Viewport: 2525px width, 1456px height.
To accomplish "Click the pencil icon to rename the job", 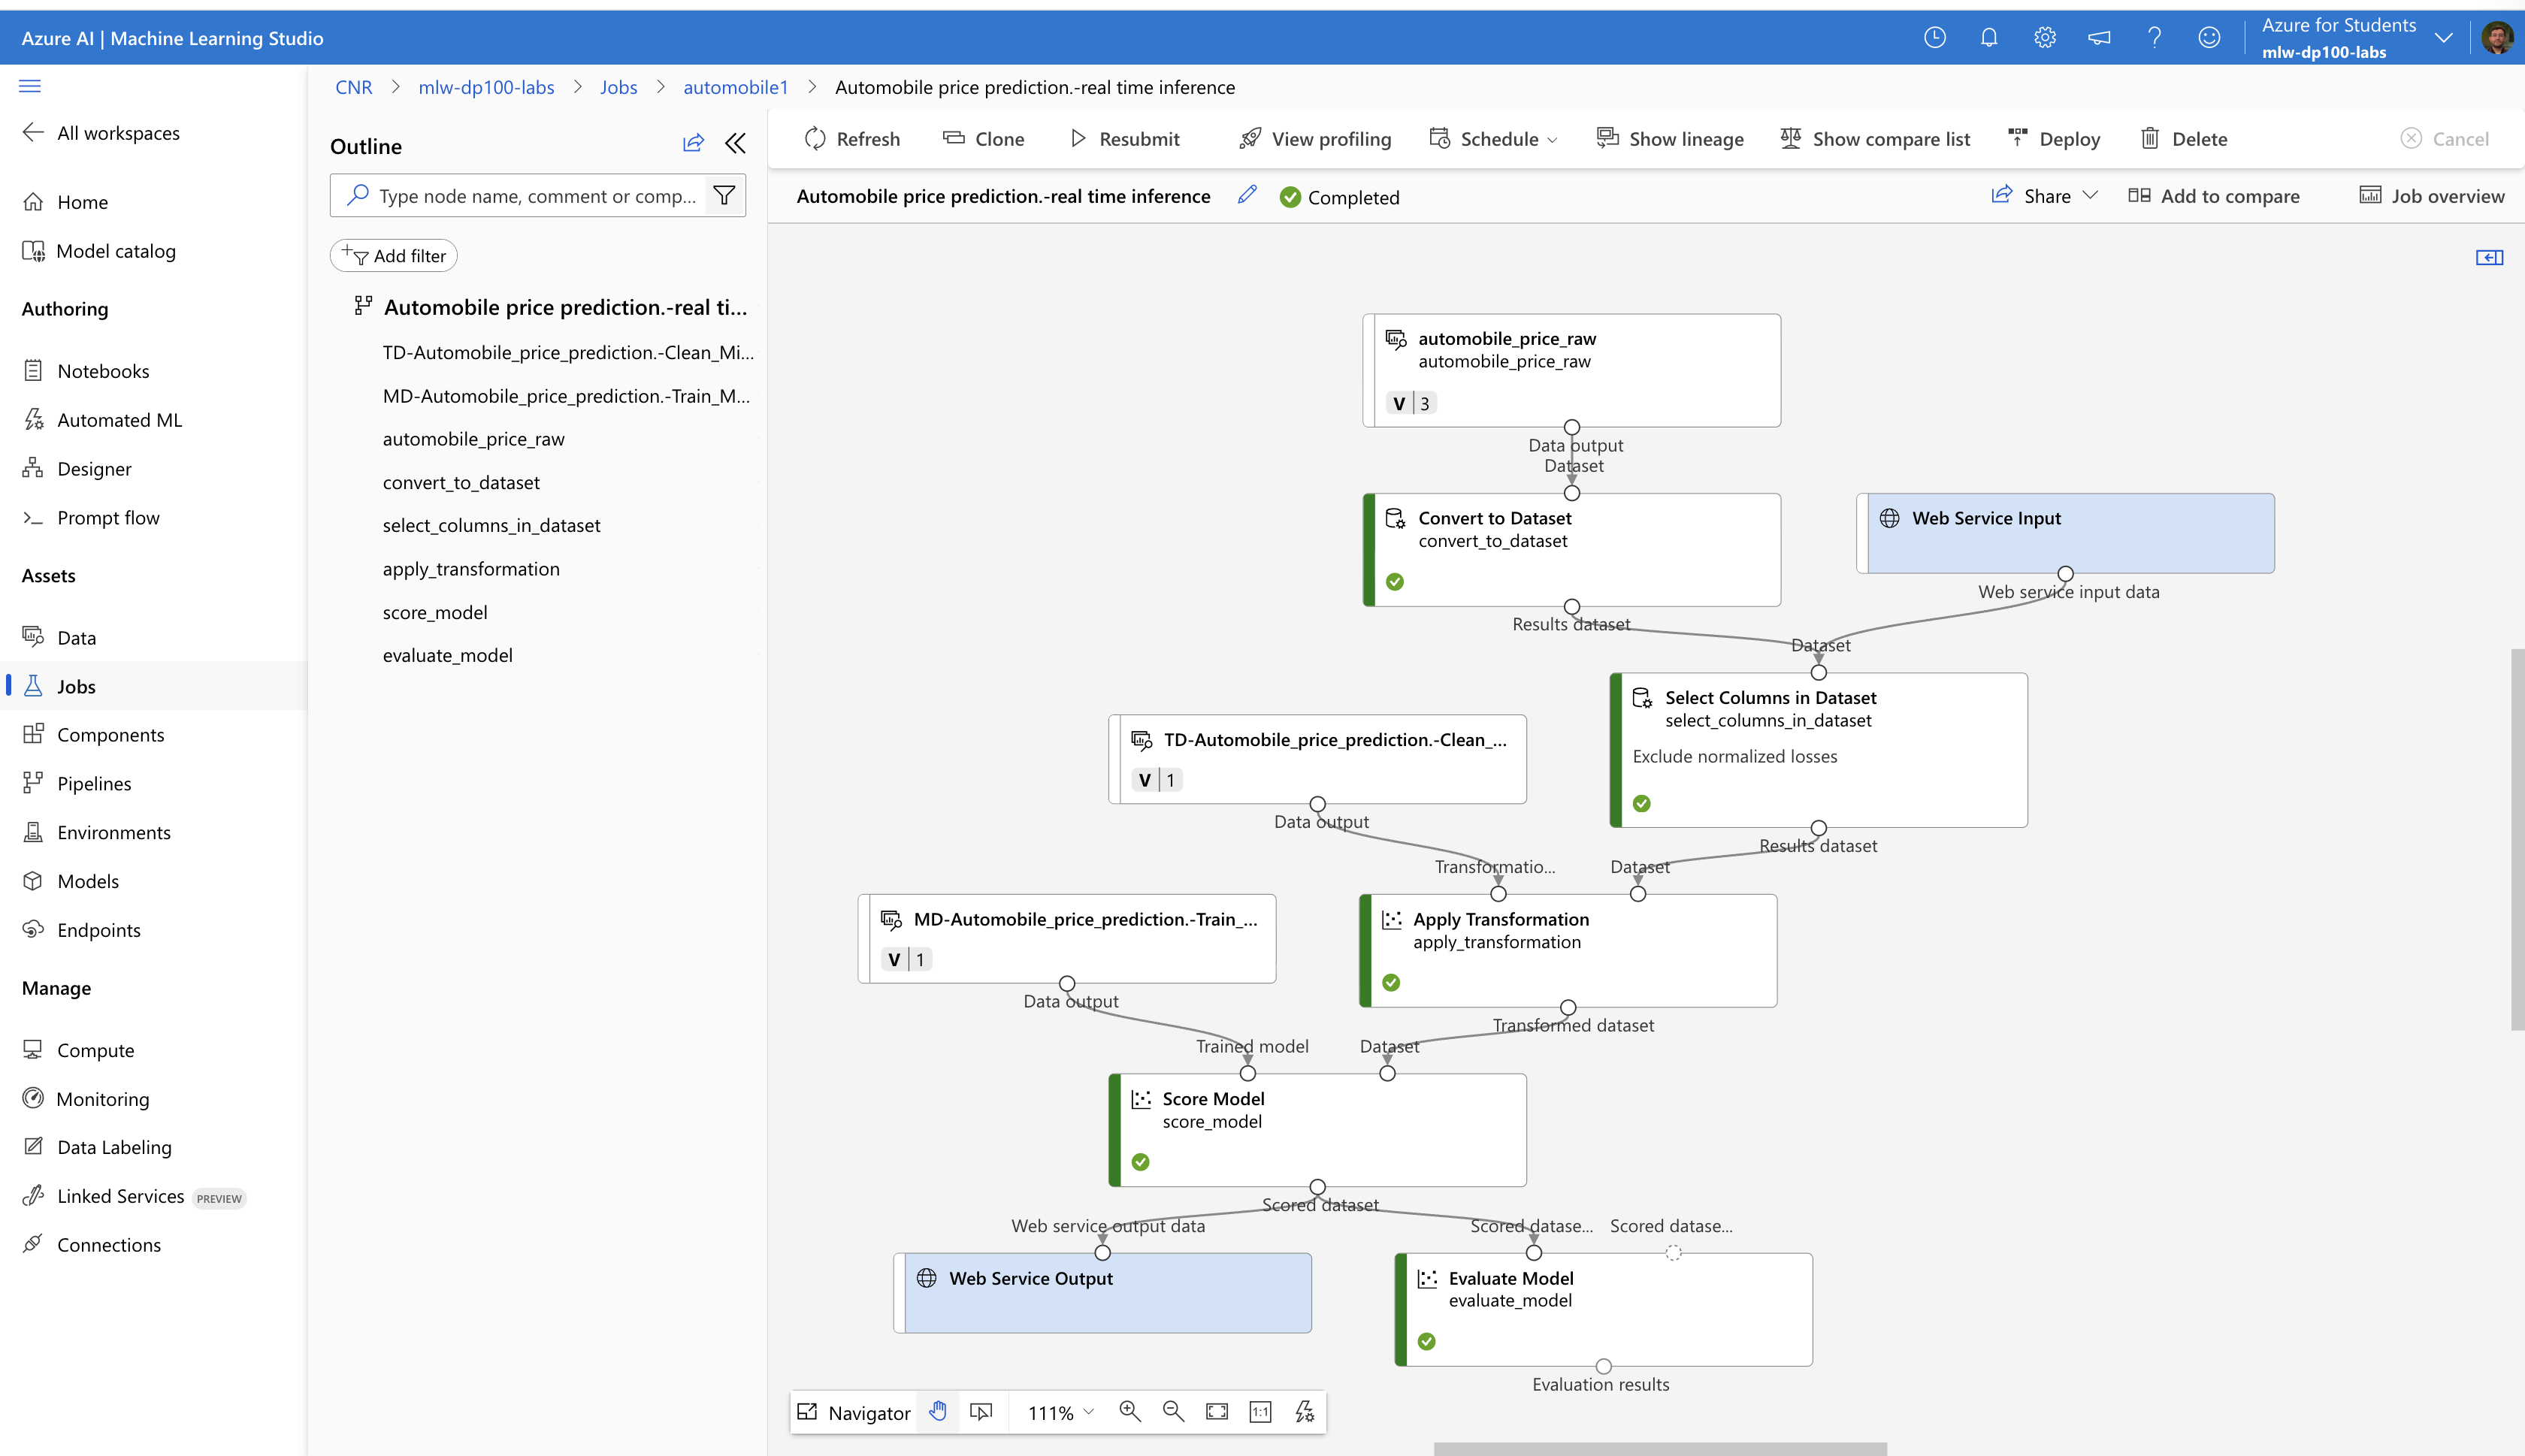I will 1246,195.
